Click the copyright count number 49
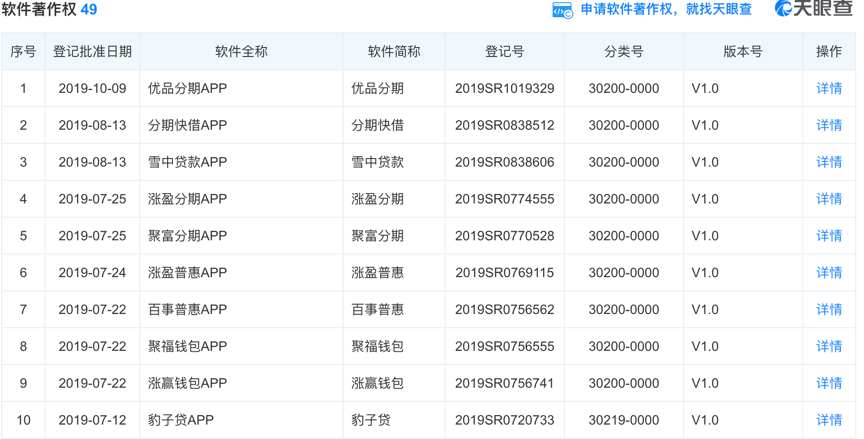This screenshot has width=864, height=439. [x=89, y=10]
